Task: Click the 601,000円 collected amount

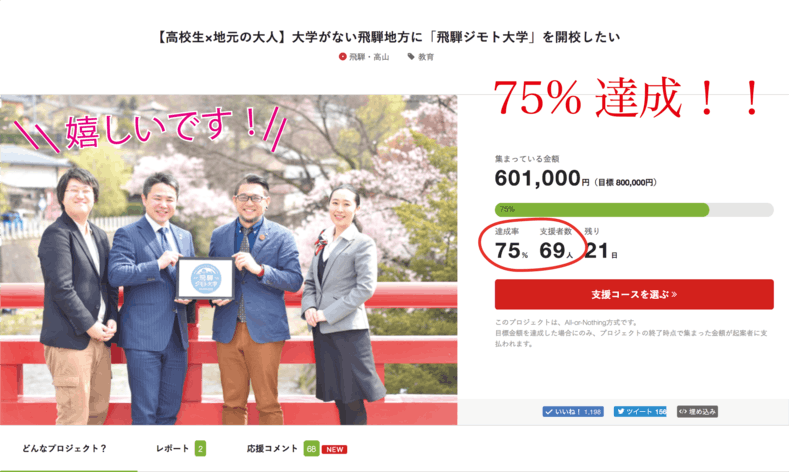Action: pos(542,179)
